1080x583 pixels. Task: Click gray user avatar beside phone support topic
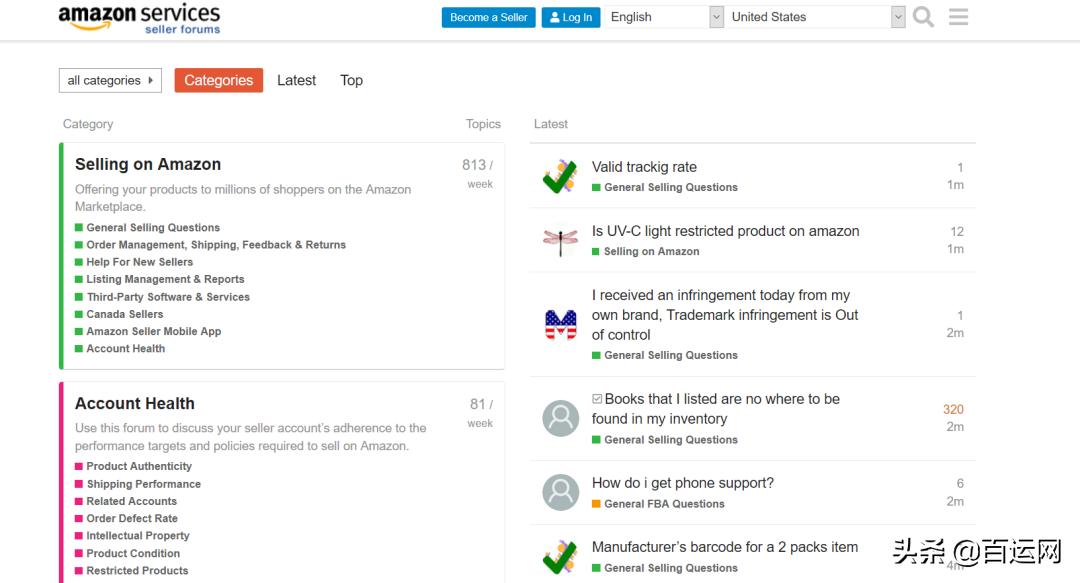[560, 492]
